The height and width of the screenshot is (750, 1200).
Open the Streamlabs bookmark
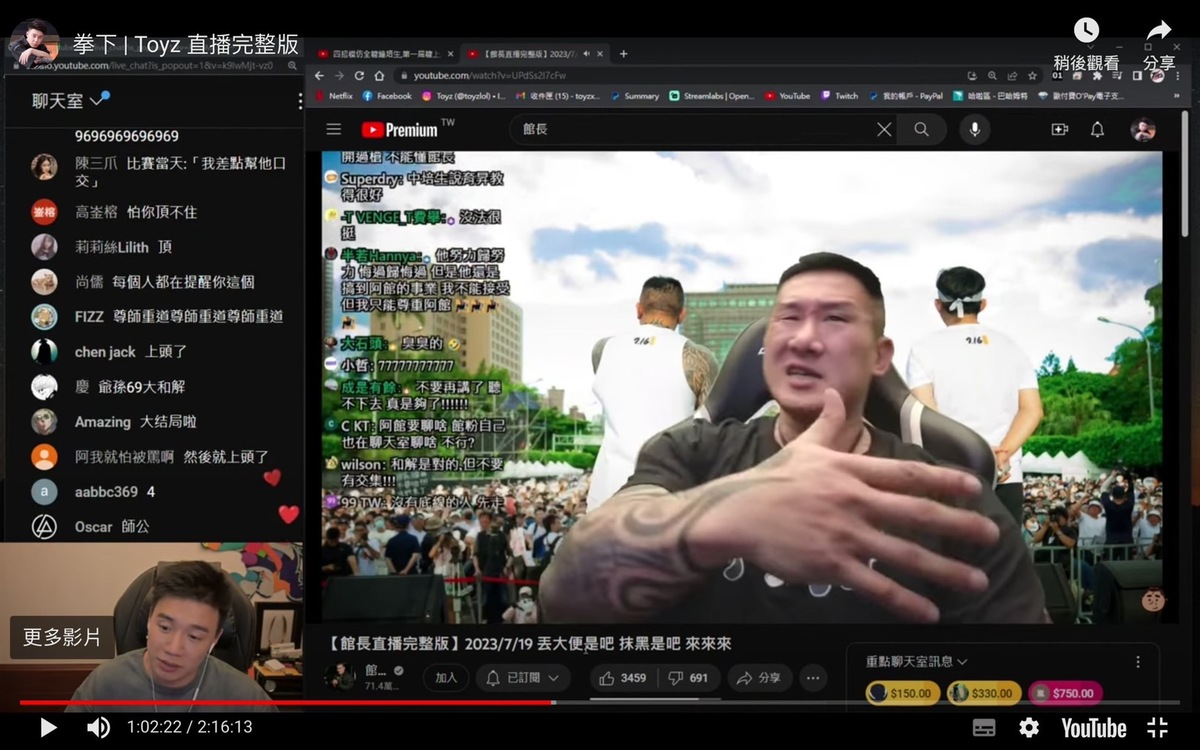pos(712,96)
